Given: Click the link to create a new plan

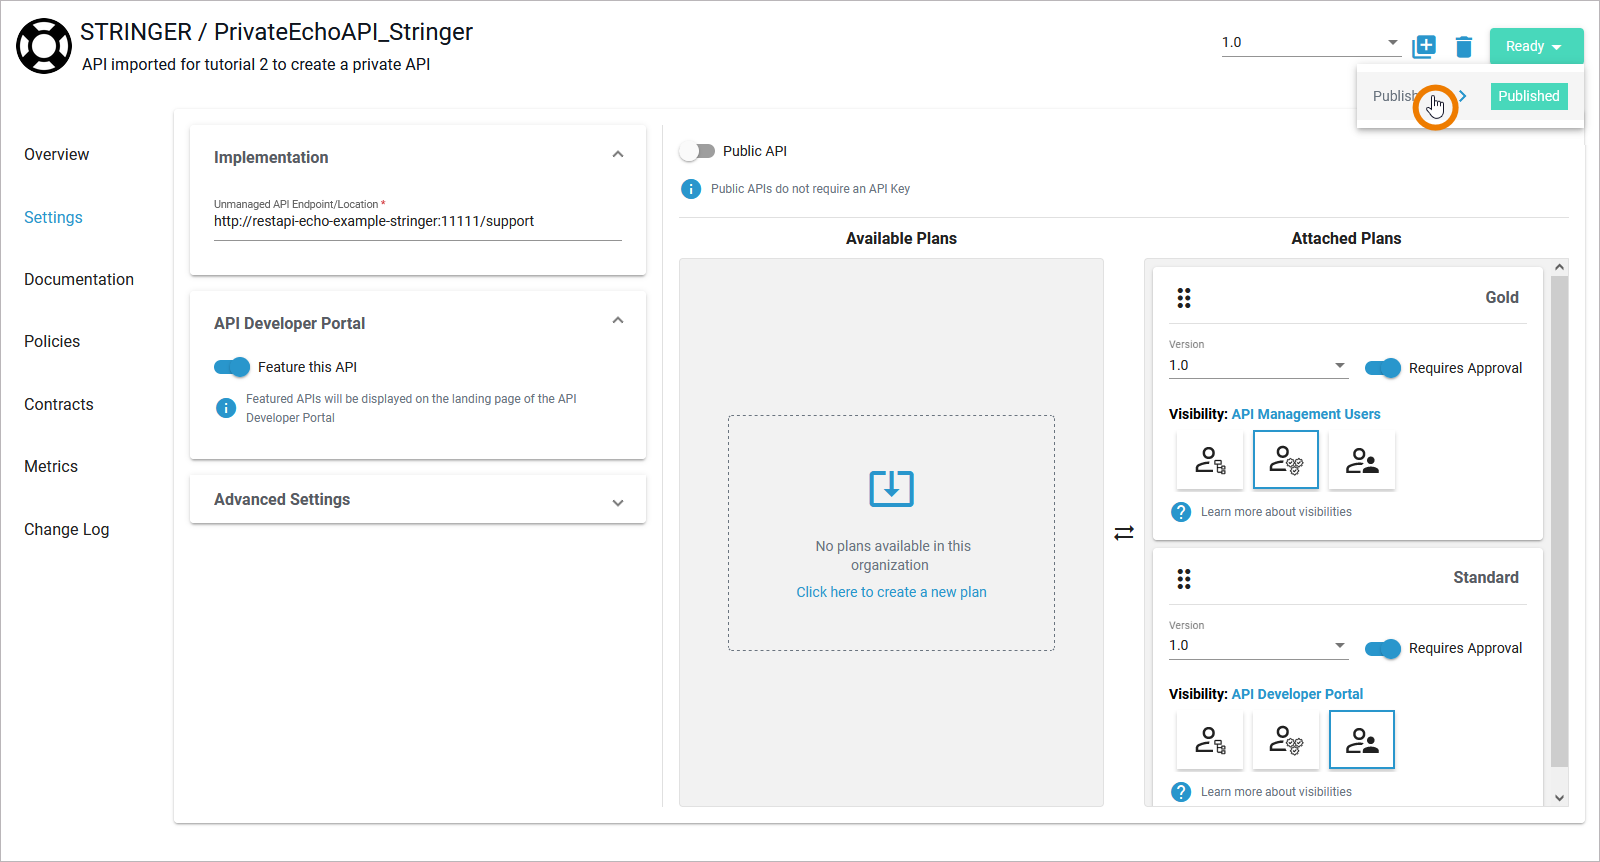Looking at the screenshot, I should (x=891, y=592).
